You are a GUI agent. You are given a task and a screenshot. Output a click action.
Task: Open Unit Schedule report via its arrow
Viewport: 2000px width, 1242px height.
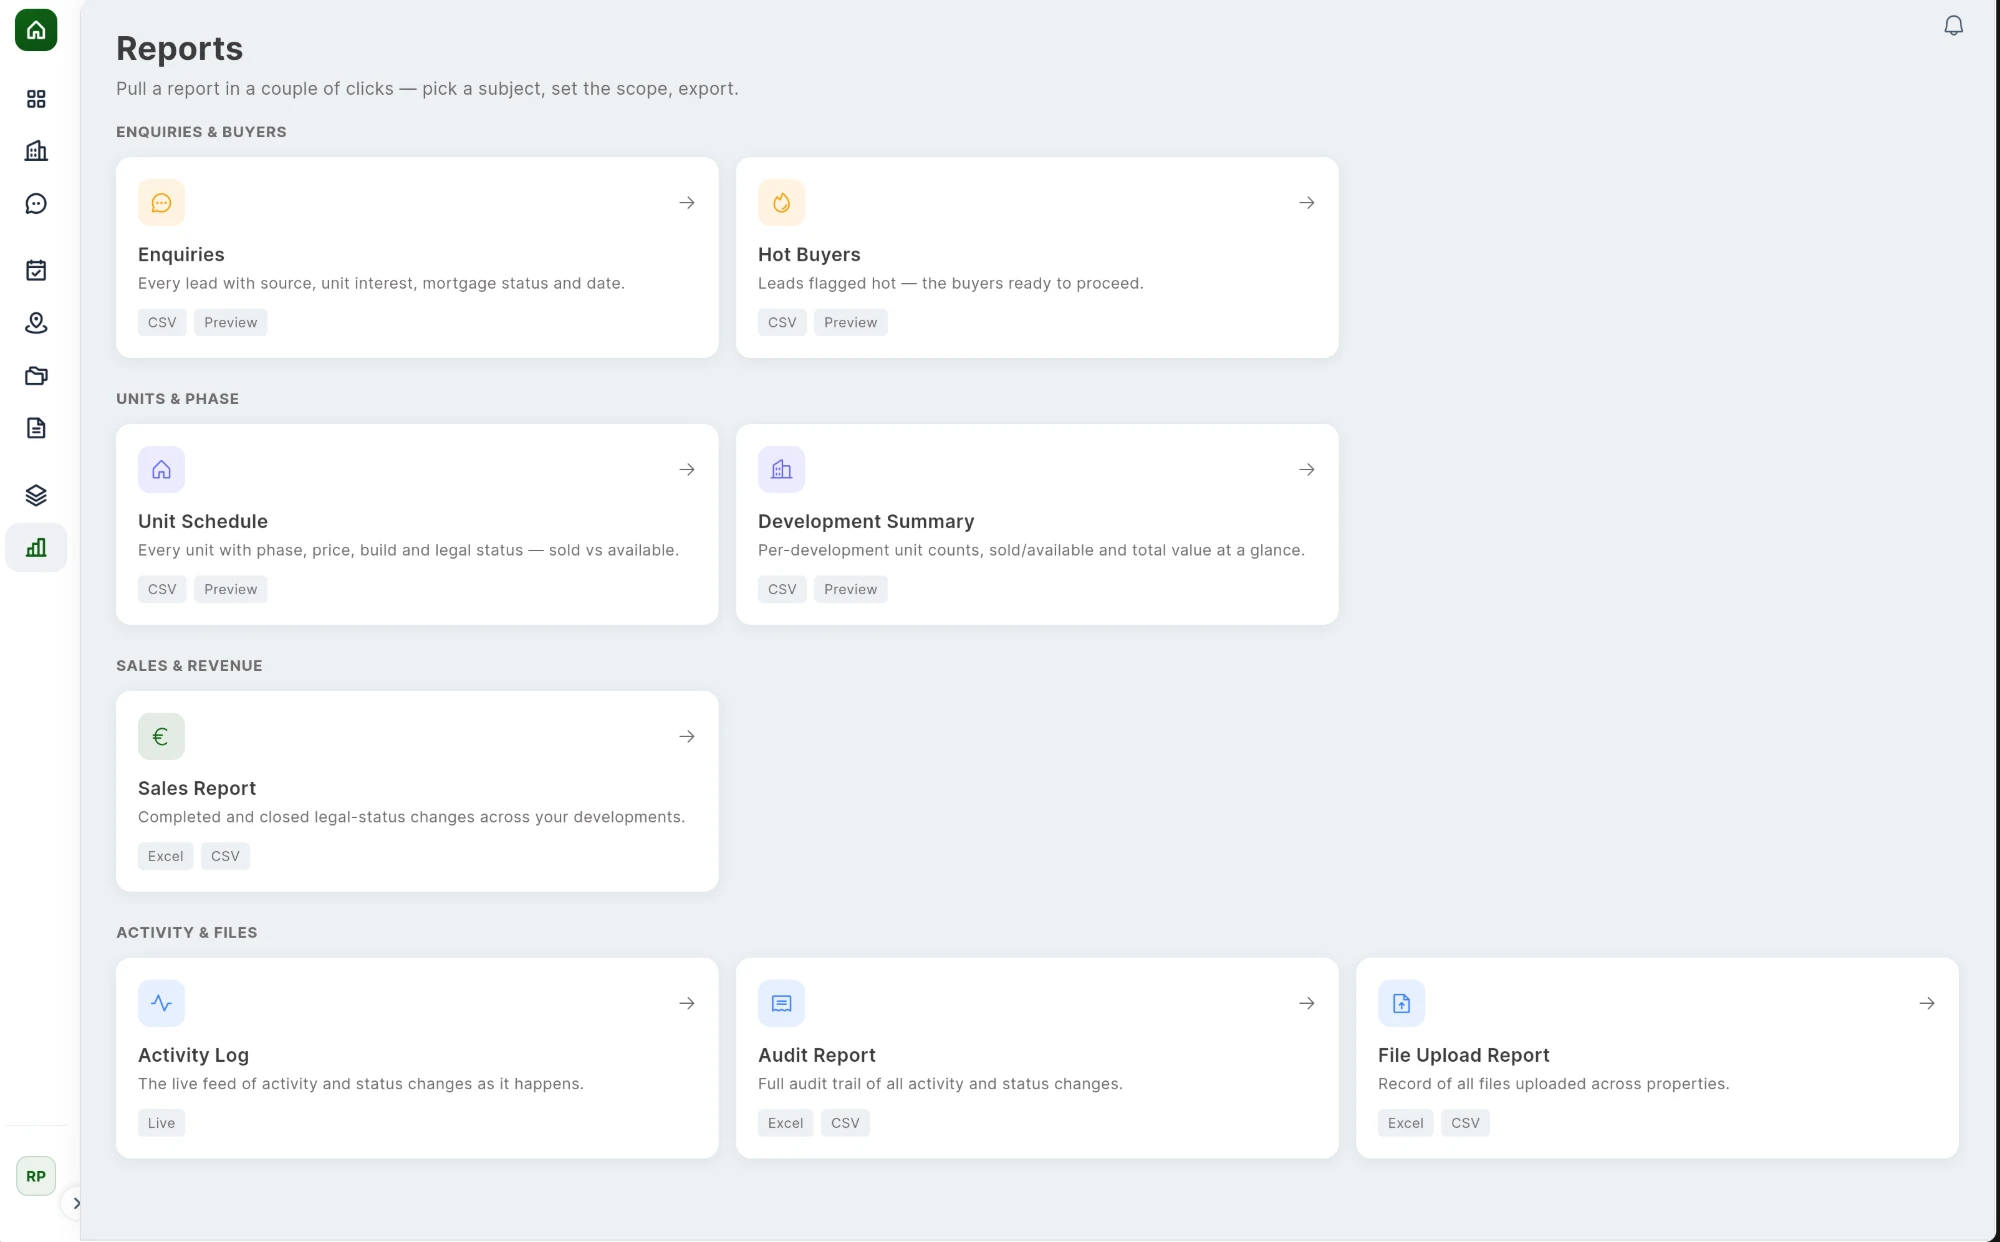(687, 470)
